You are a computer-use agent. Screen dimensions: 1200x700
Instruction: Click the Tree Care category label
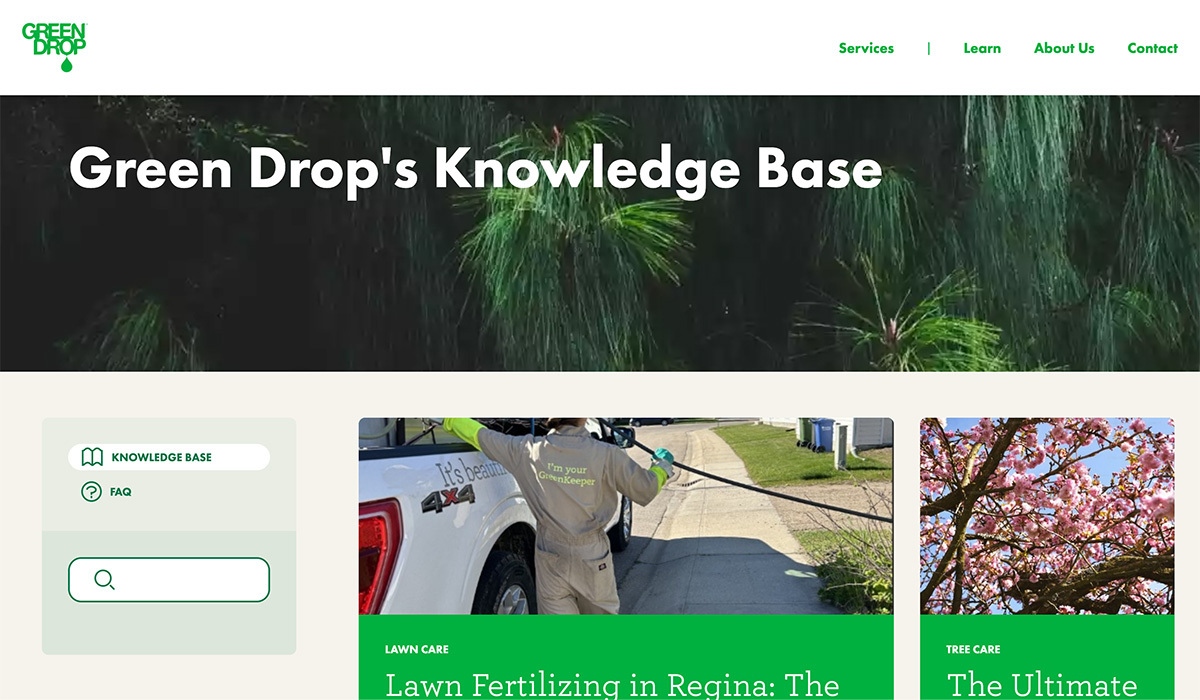coord(973,650)
